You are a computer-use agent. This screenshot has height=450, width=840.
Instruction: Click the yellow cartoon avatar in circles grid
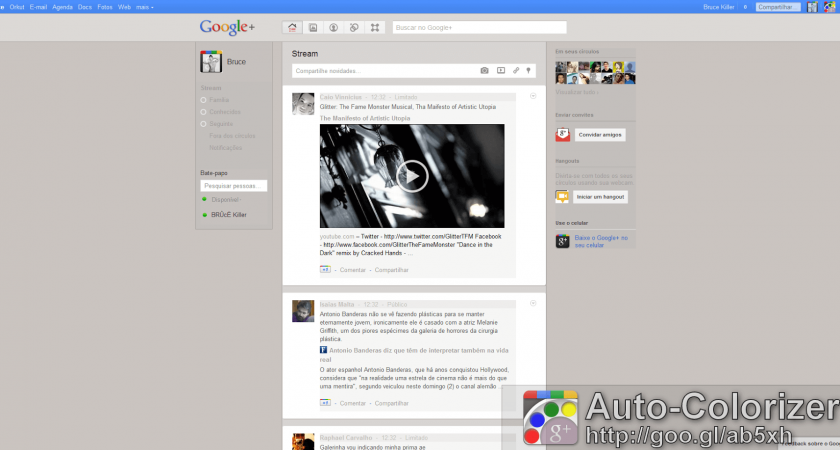tap(618, 67)
